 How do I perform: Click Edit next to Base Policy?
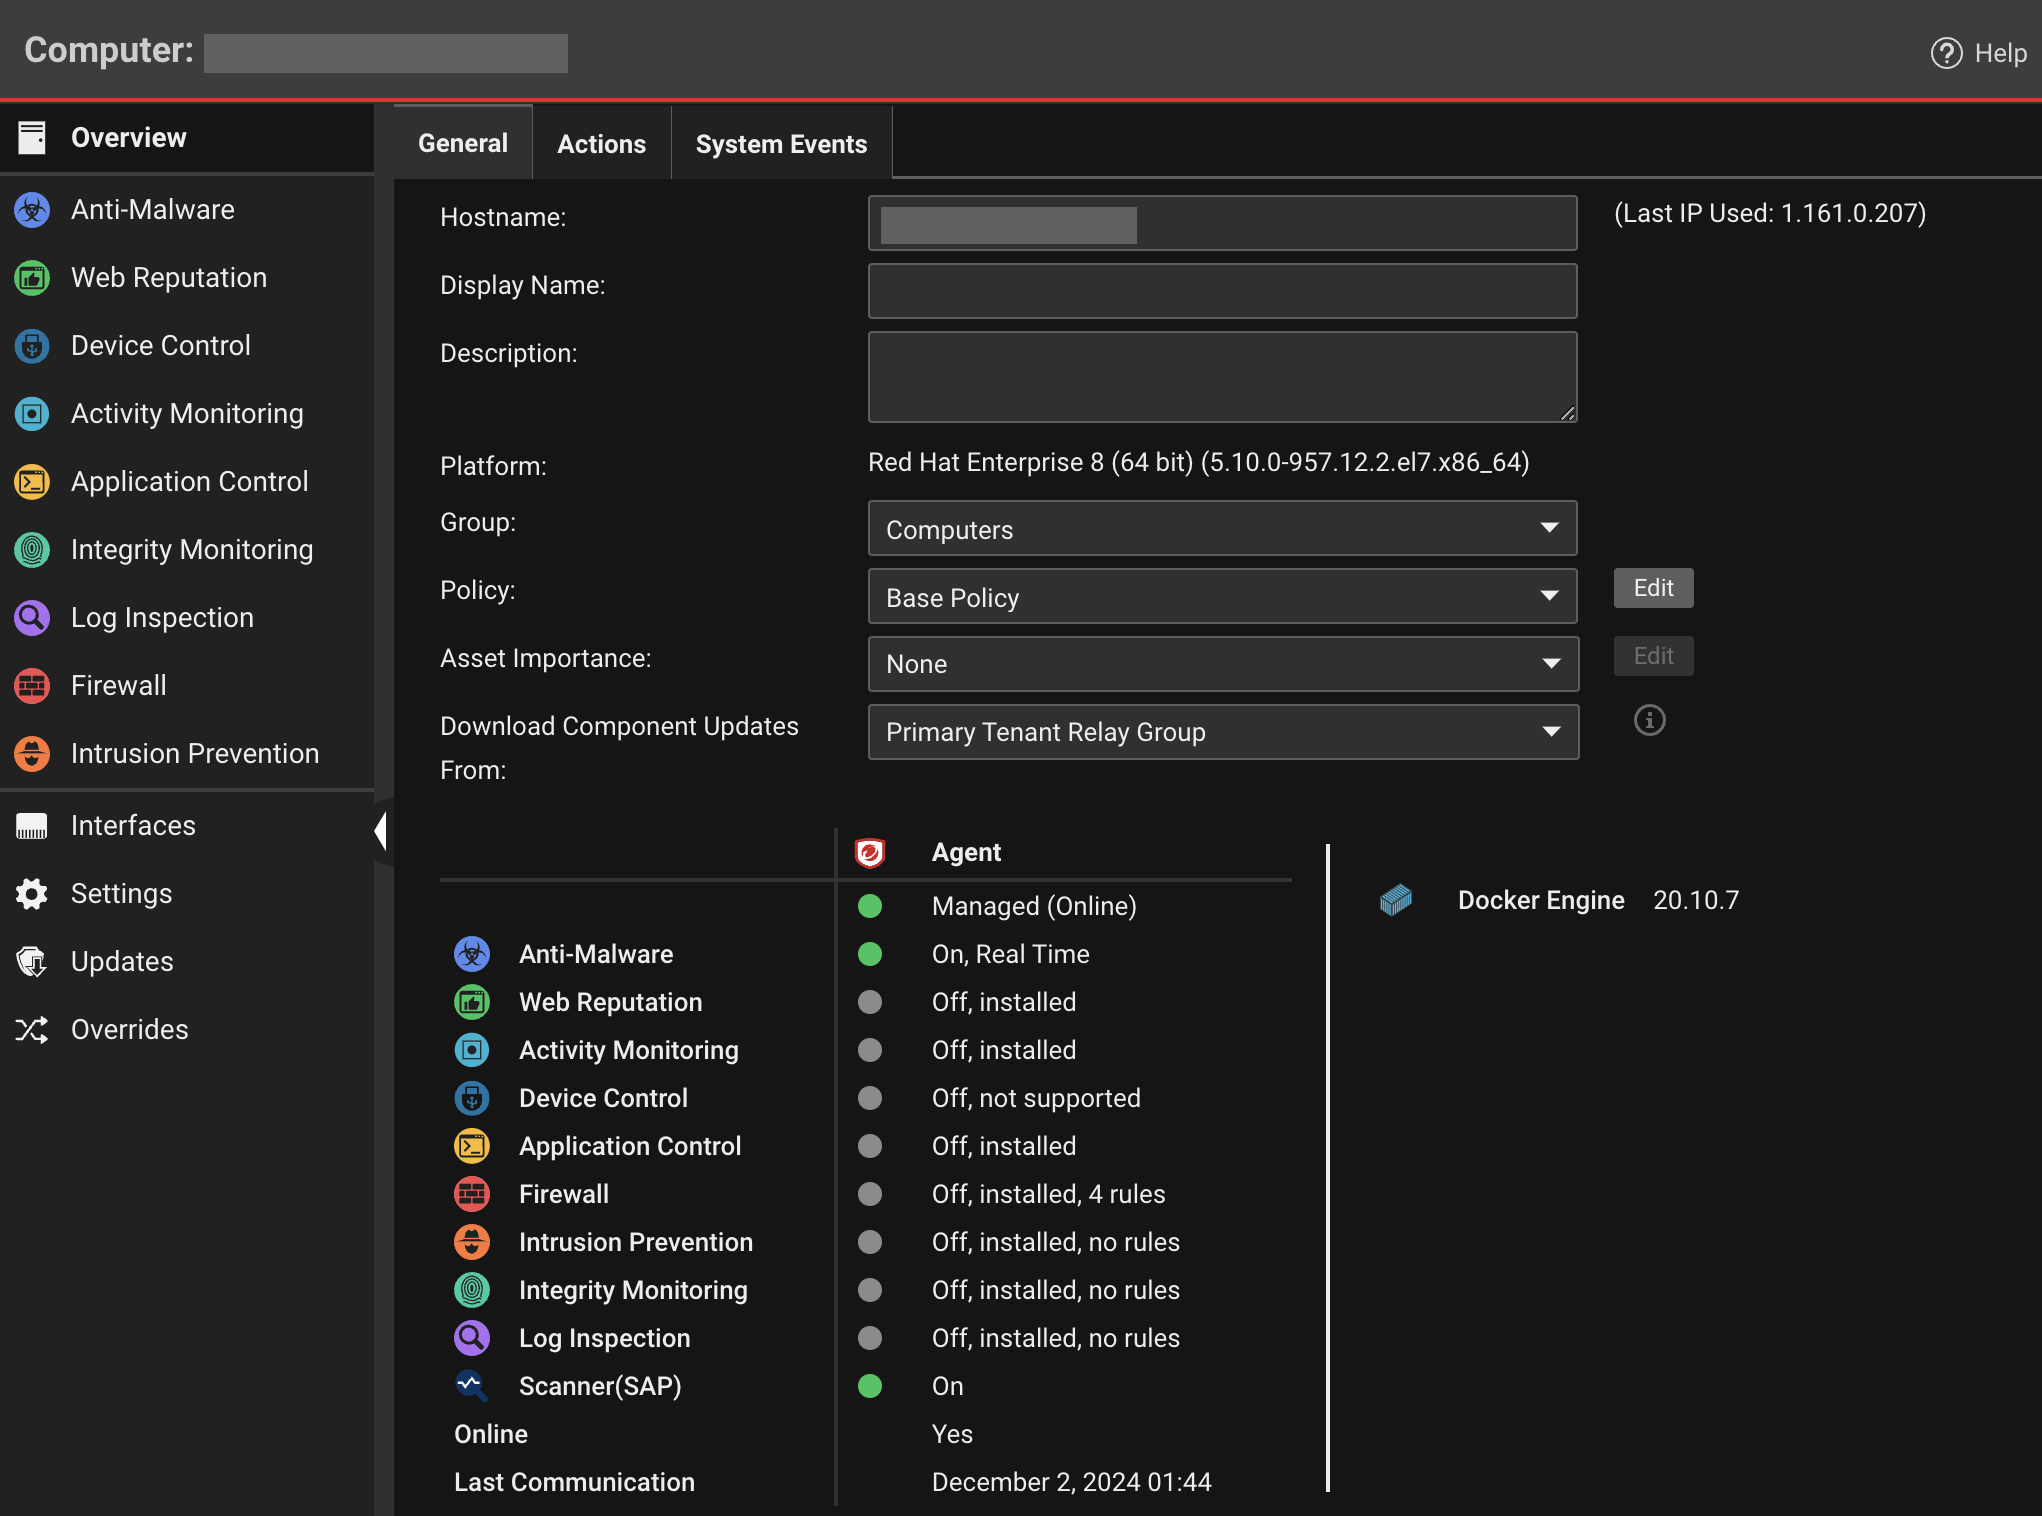1652,588
